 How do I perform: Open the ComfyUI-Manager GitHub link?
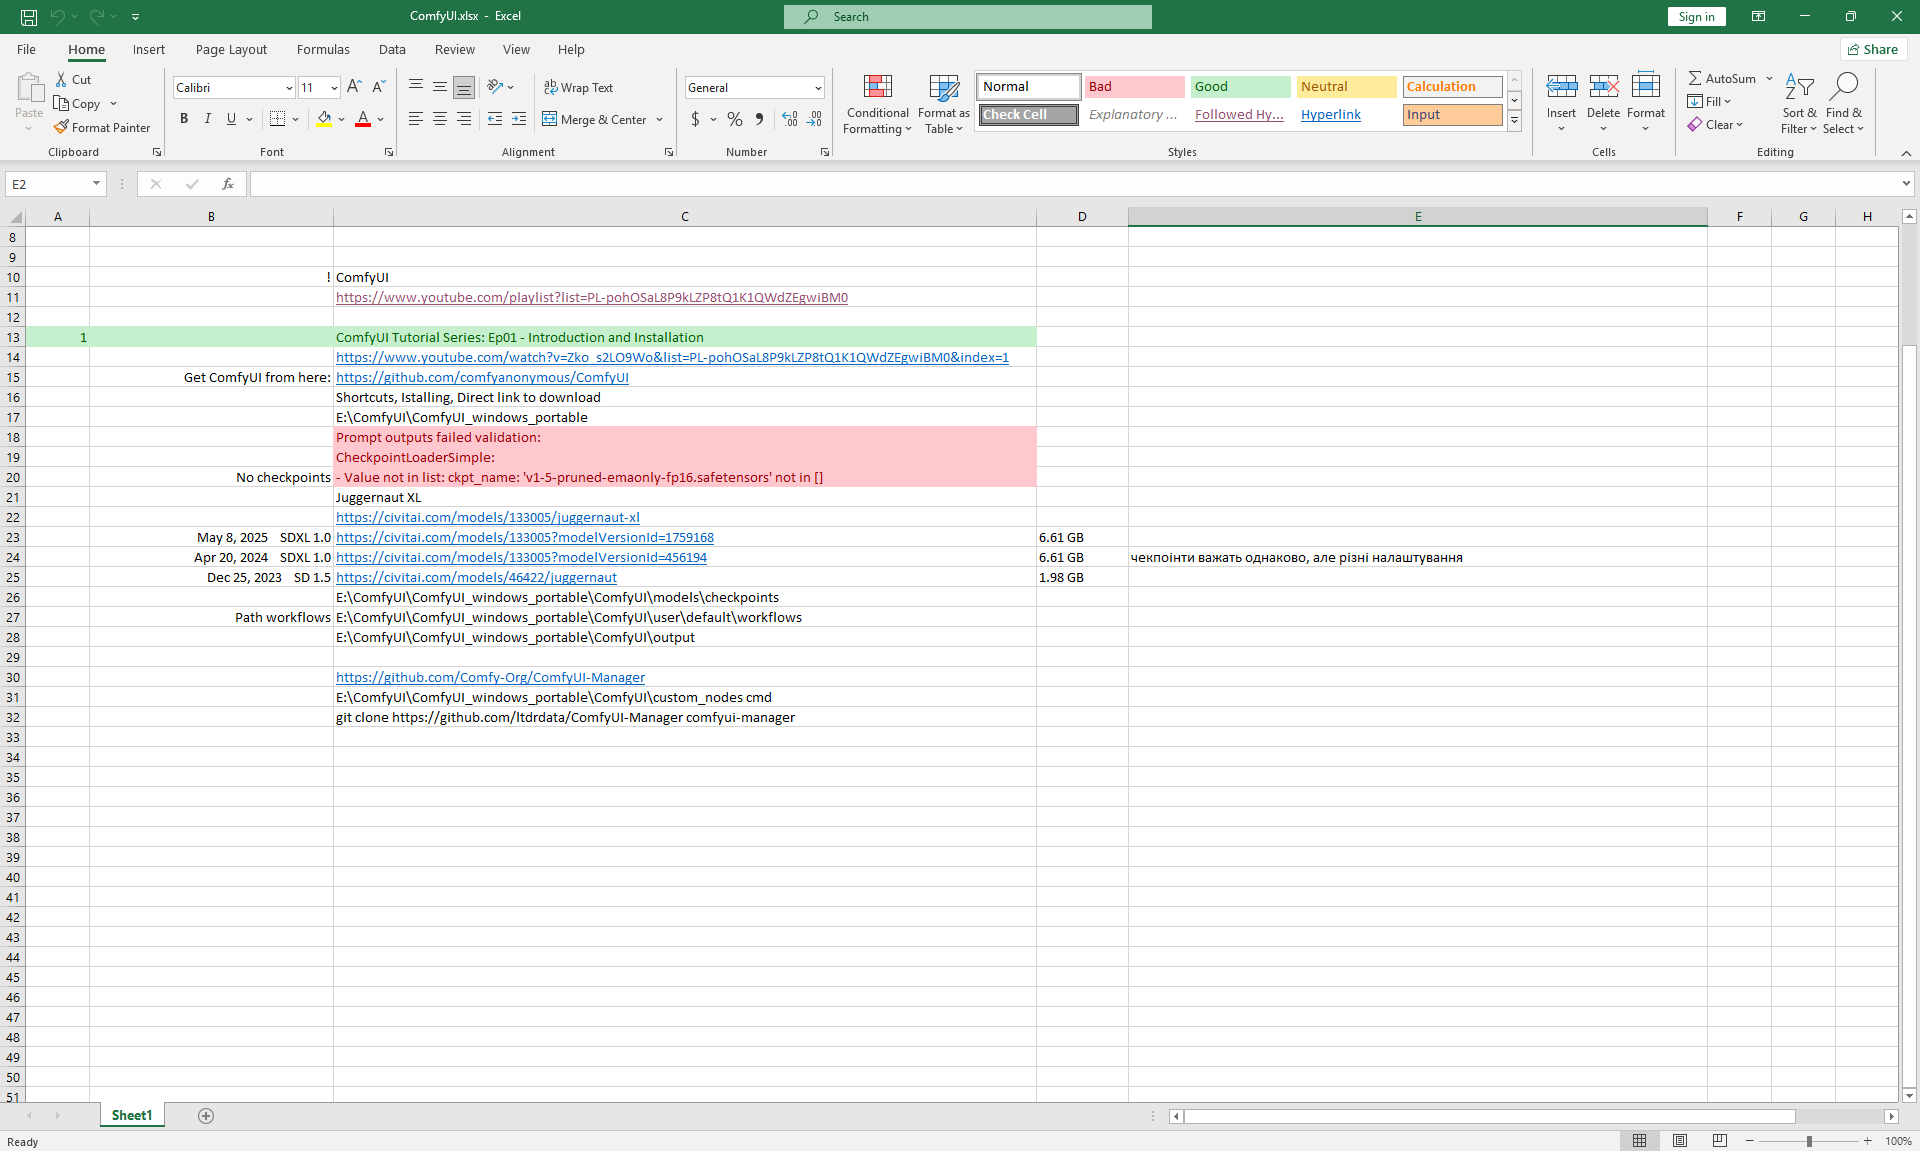pyautogui.click(x=490, y=677)
